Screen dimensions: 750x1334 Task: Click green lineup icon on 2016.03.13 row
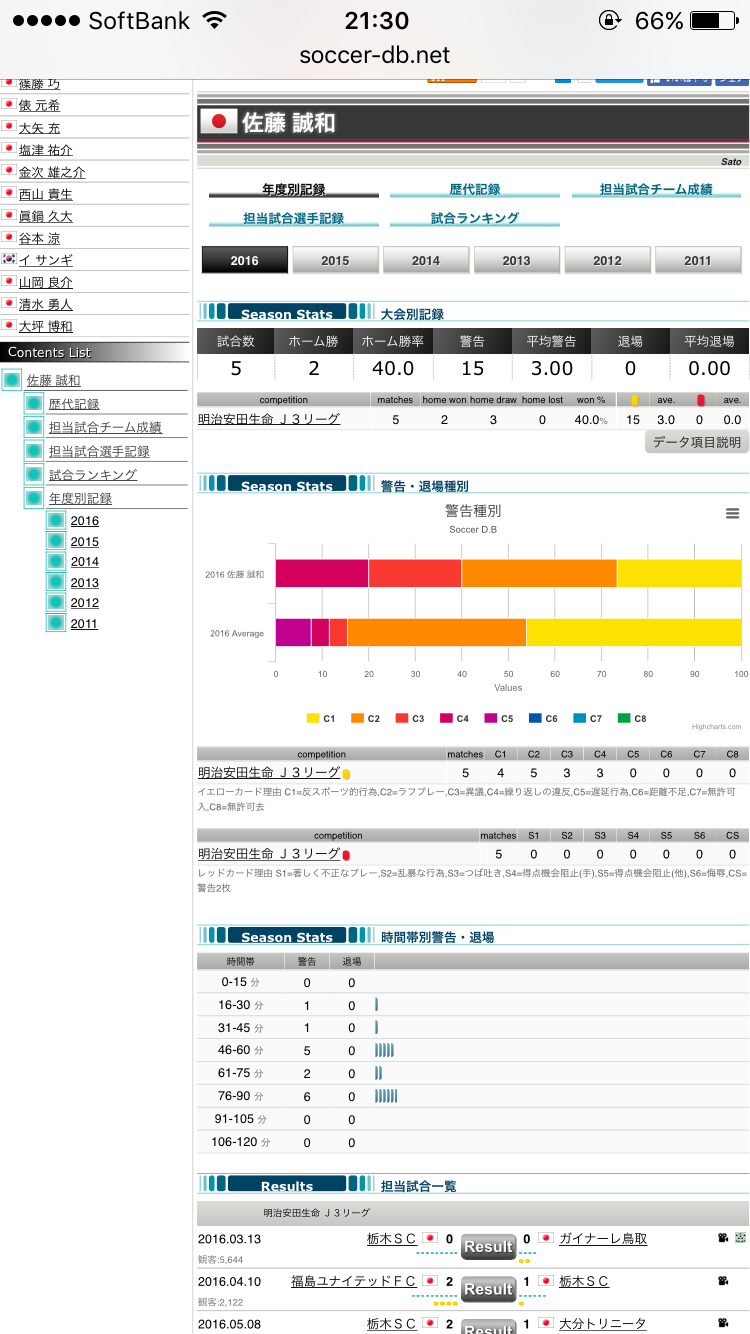coord(740,1238)
